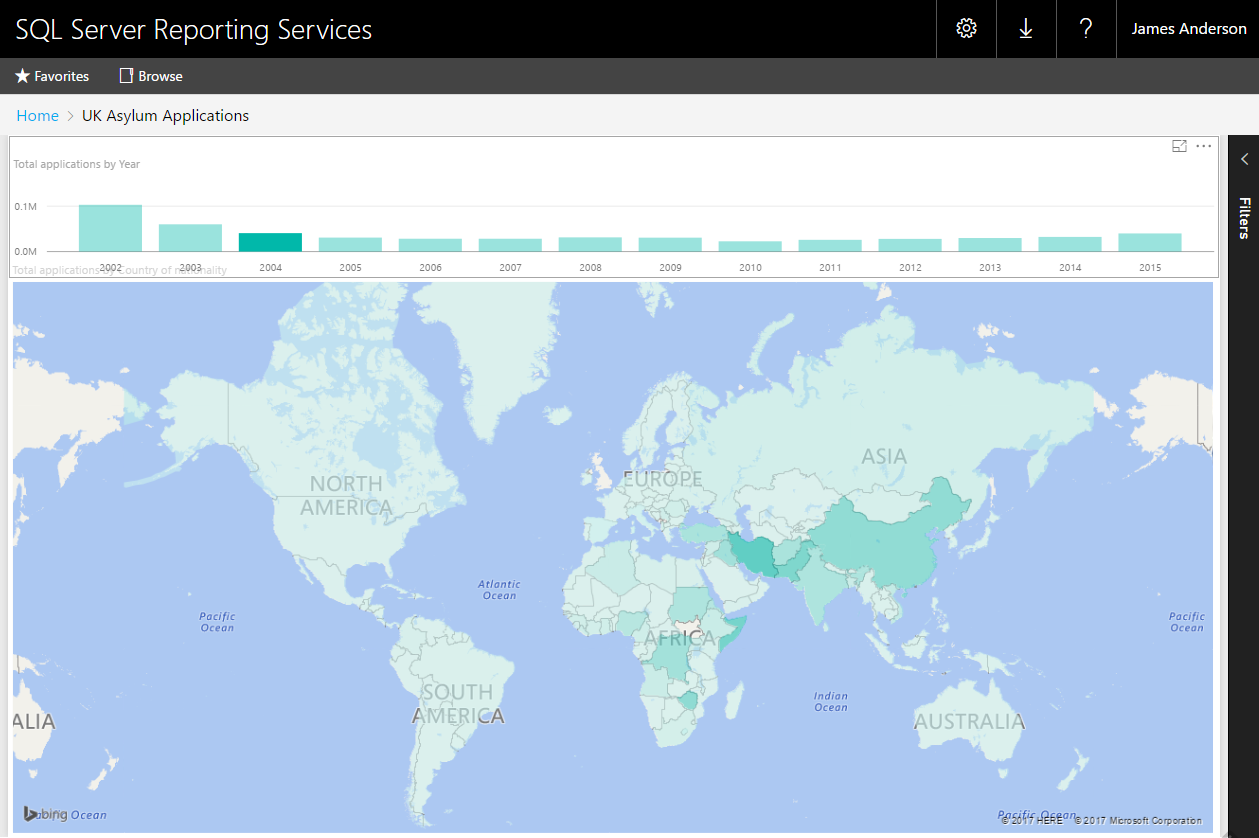Click the SQL Server Reporting Services title

point(194,29)
